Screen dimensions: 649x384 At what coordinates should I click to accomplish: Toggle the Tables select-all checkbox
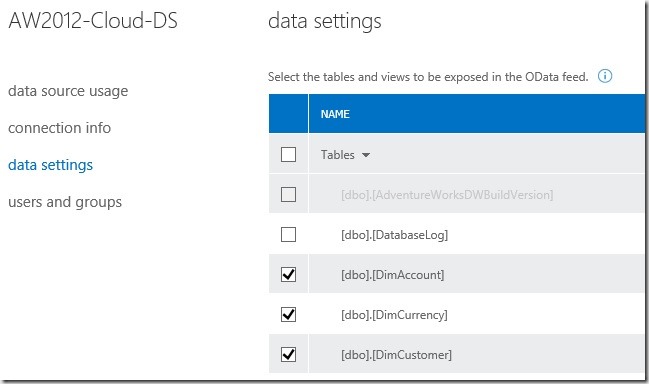288,155
